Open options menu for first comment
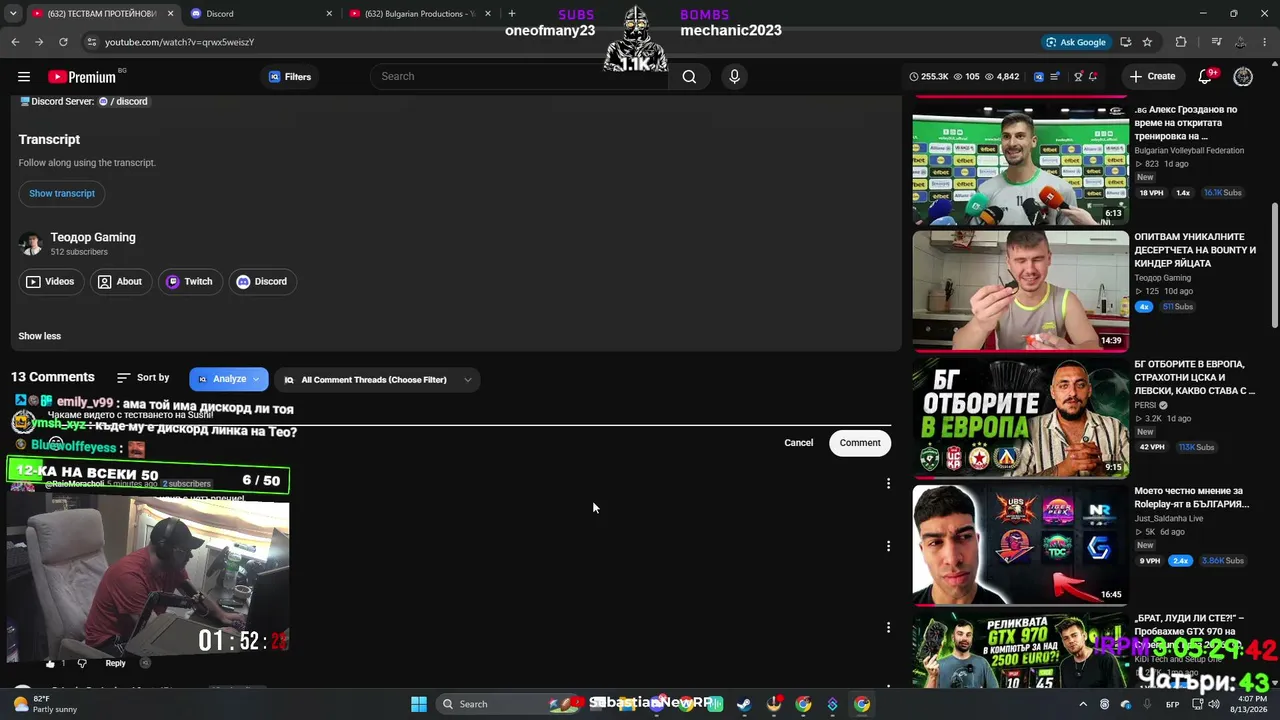The image size is (1280, 720). click(x=888, y=484)
